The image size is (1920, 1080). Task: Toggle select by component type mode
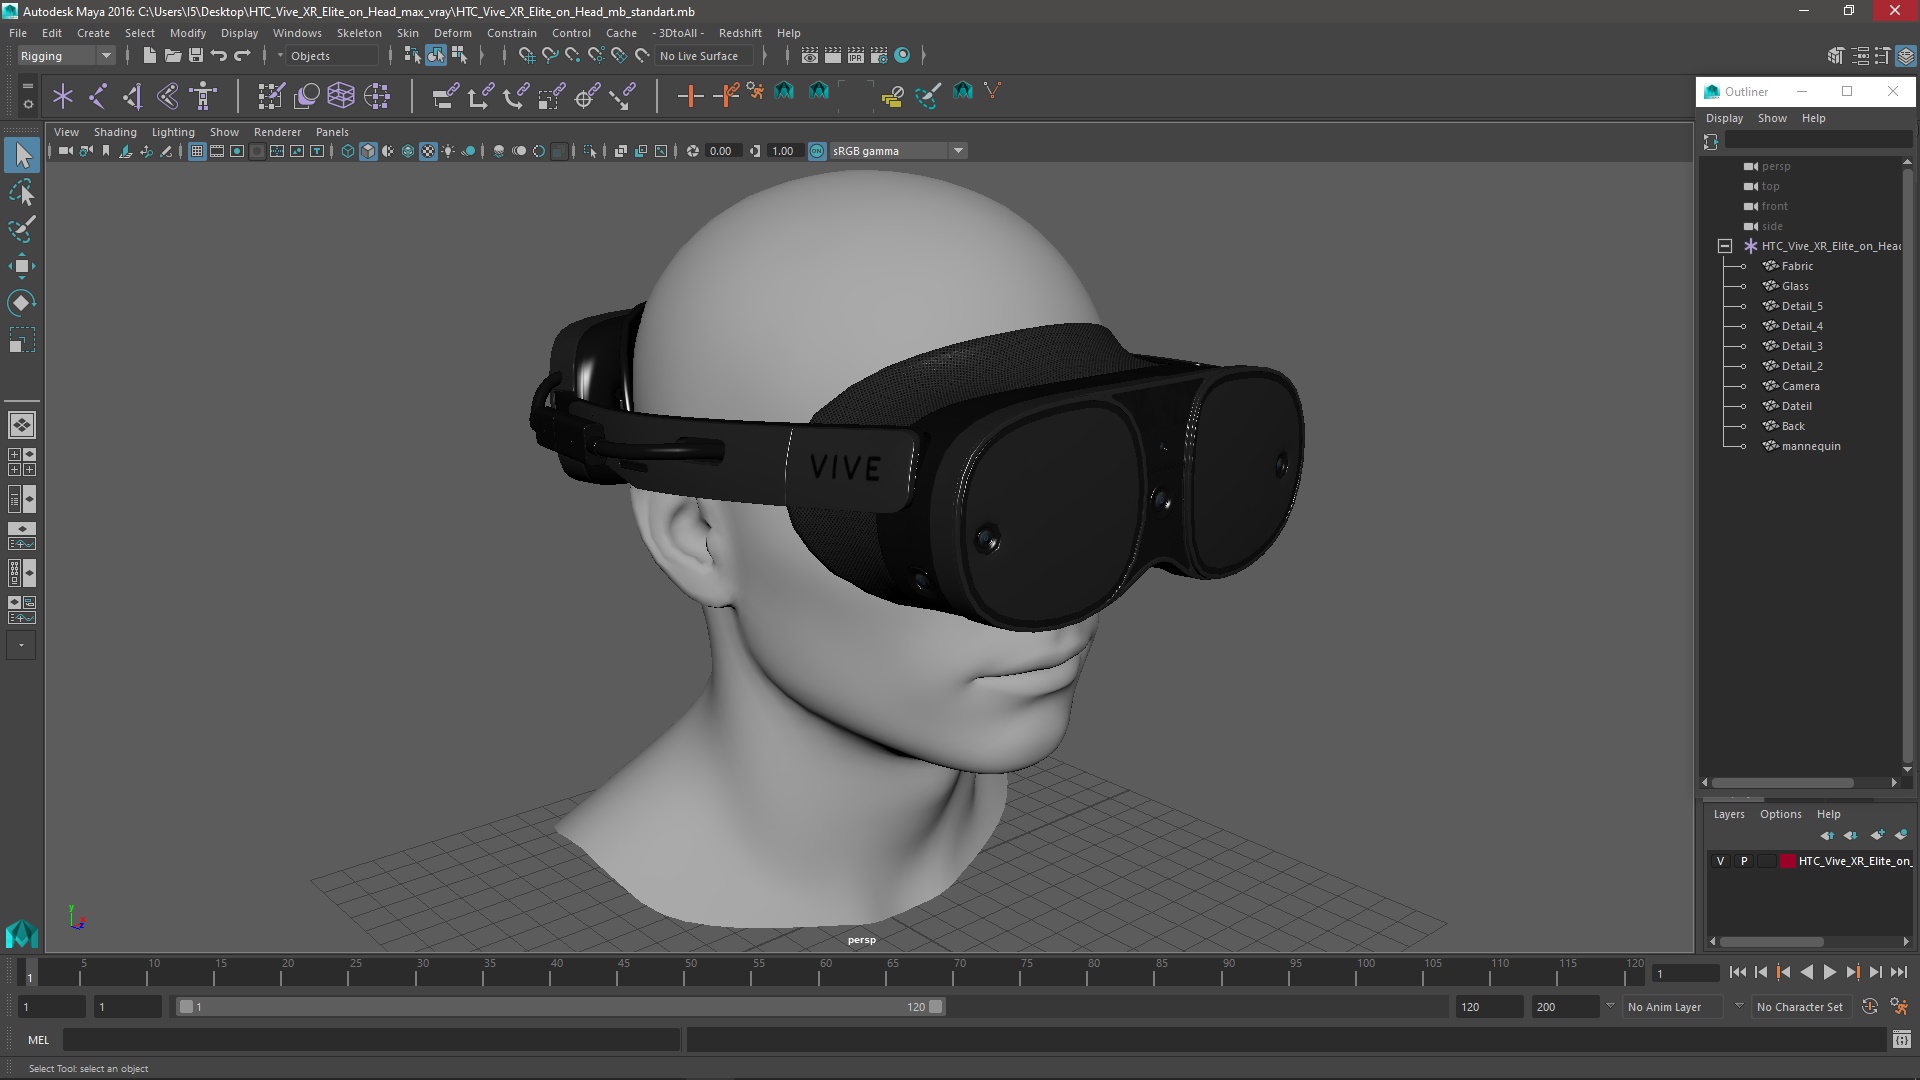pyautogui.click(x=459, y=56)
